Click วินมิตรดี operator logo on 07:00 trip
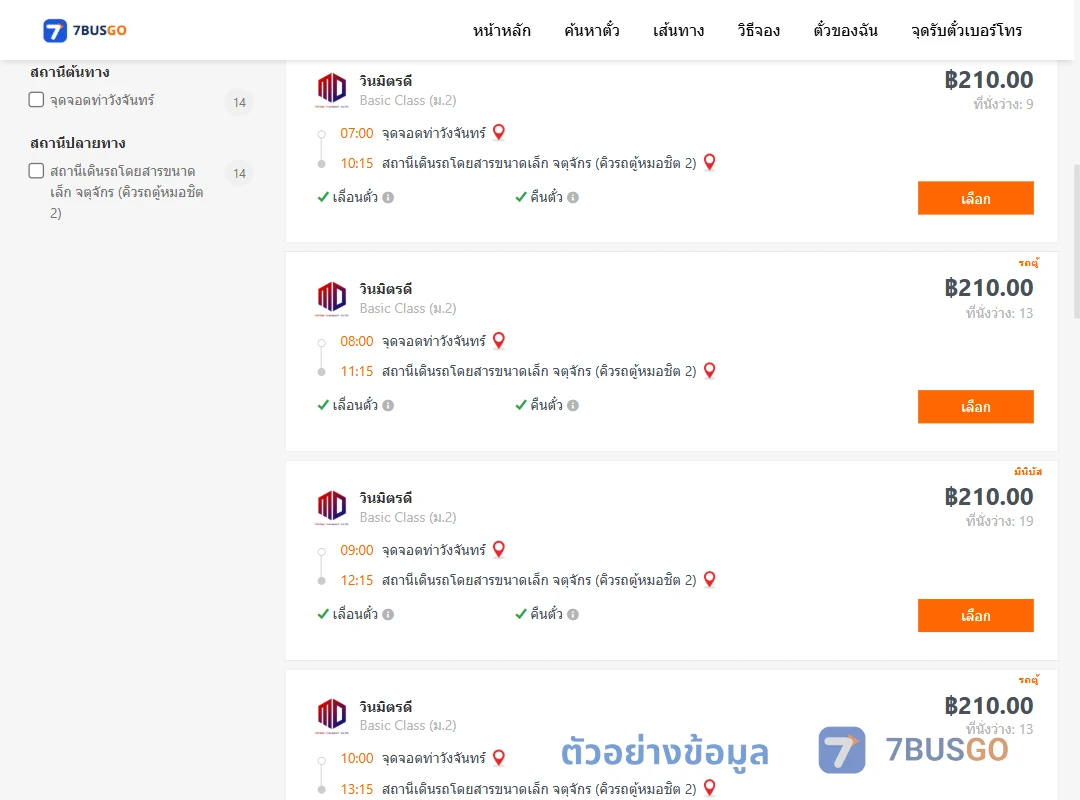 (x=331, y=90)
